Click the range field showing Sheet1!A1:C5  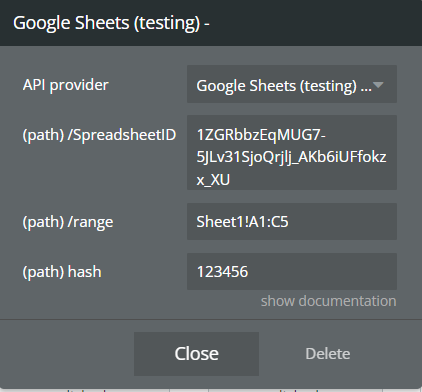(x=292, y=221)
